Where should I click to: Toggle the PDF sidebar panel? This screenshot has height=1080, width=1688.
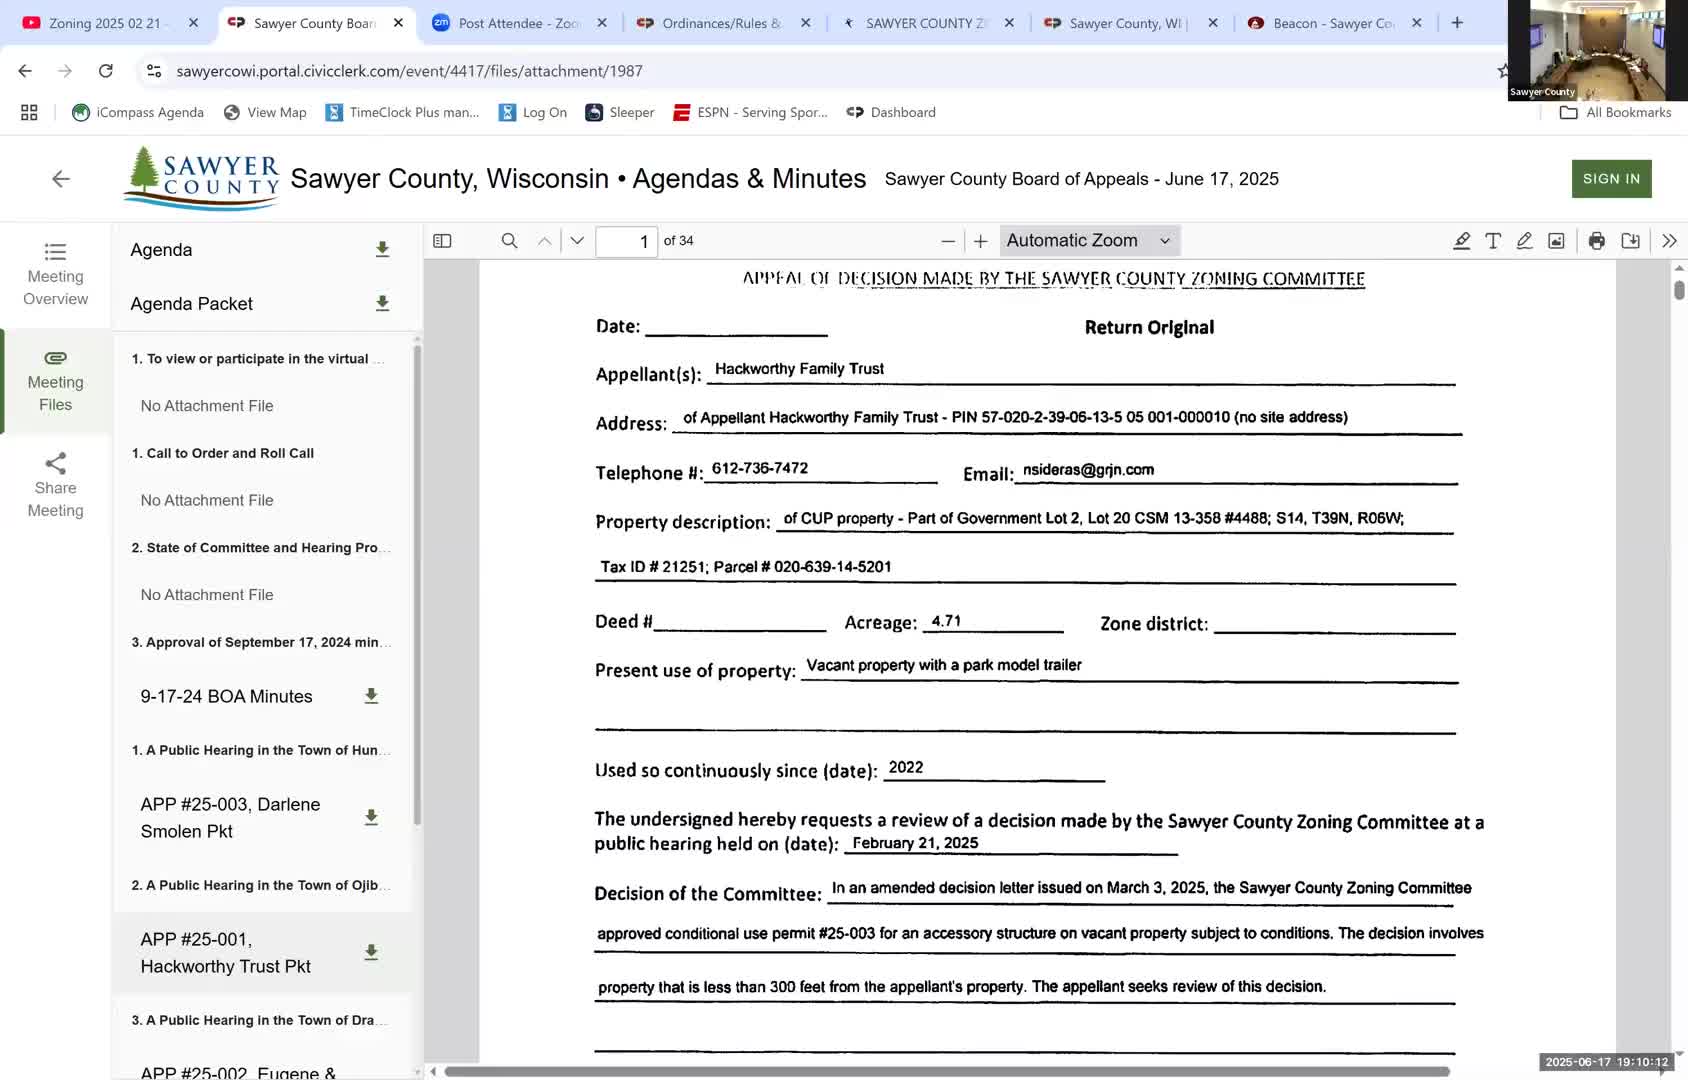[x=442, y=241]
